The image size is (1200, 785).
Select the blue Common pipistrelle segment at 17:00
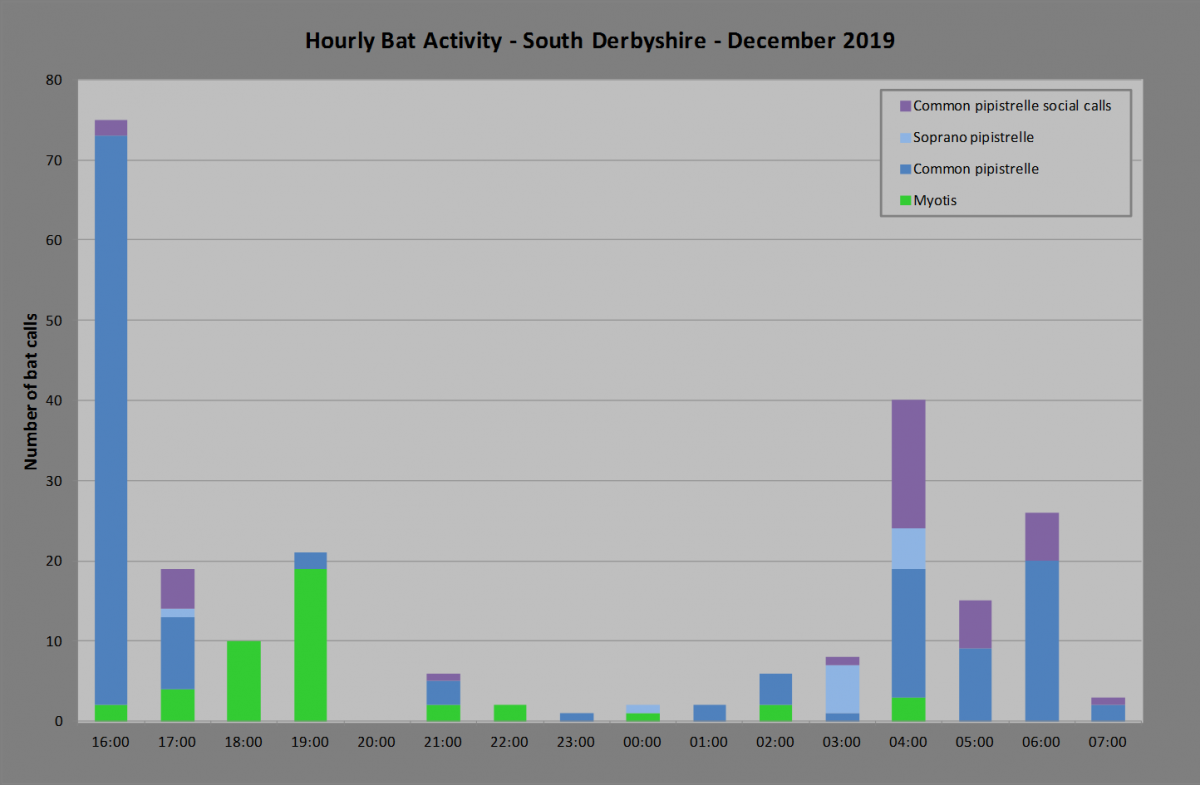(177, 653)
